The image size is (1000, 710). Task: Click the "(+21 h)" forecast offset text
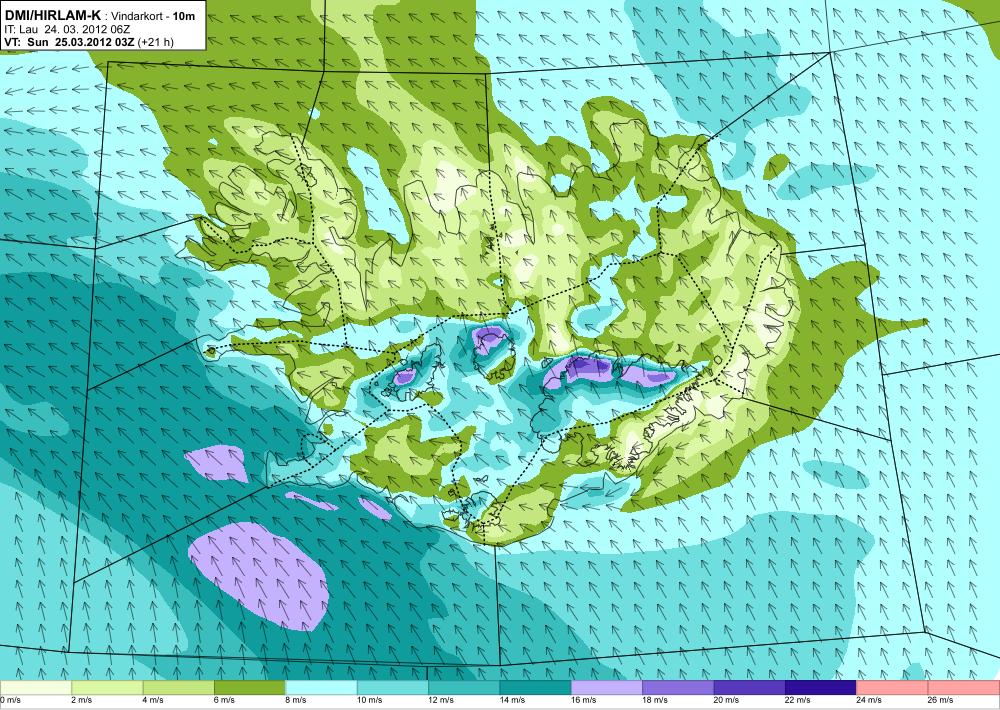(155, 42)
